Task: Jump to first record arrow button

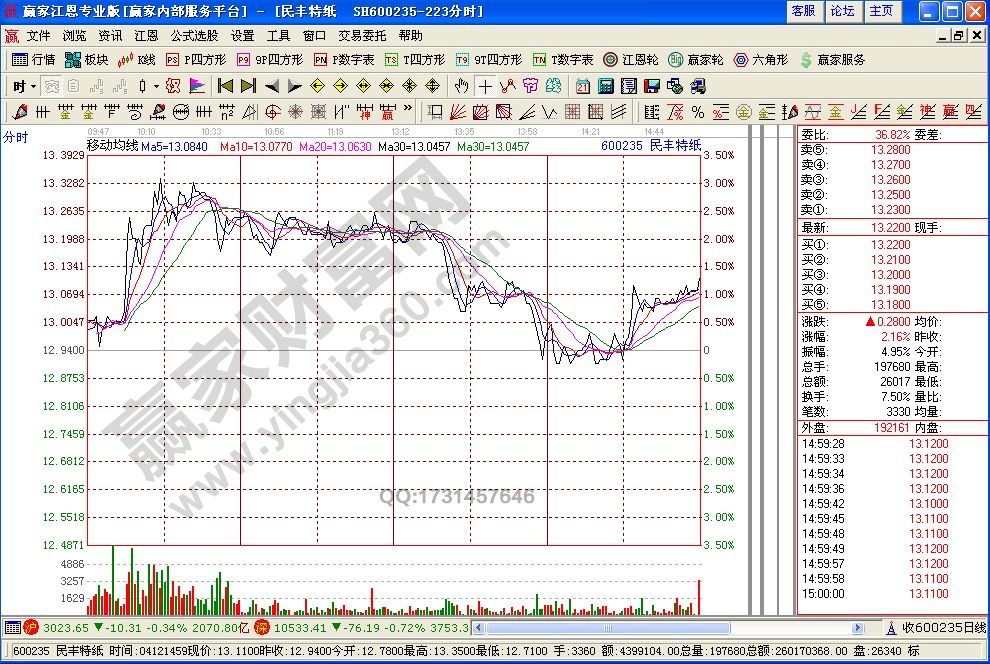Action: click(225, 86)
